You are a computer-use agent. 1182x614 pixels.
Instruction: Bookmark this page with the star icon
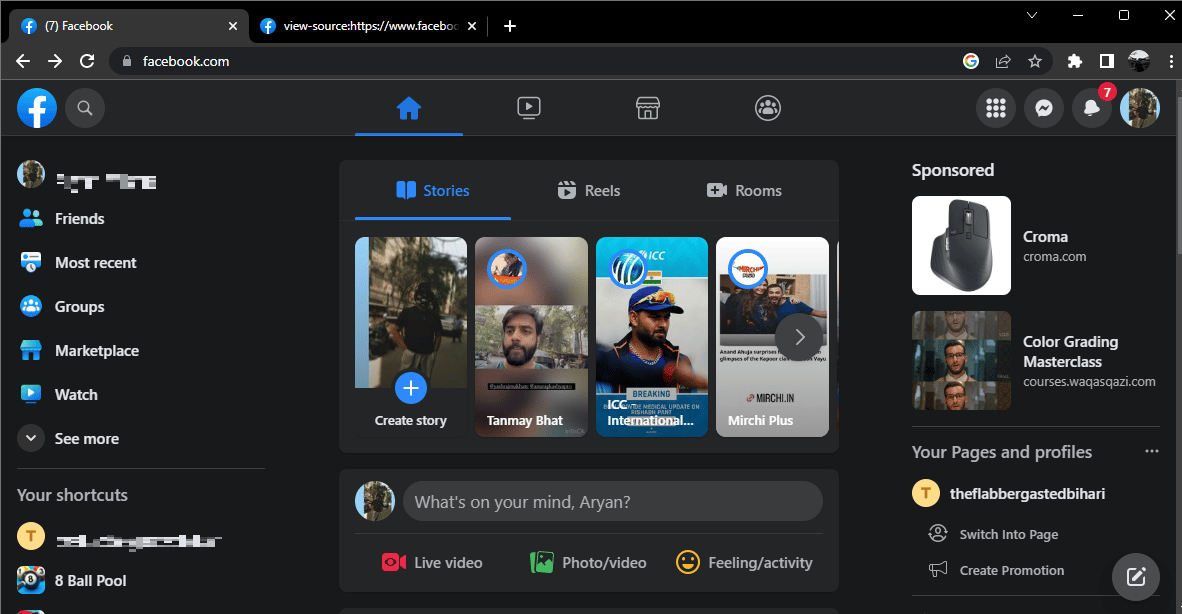pyautogui.click(x=1035, y=62)
